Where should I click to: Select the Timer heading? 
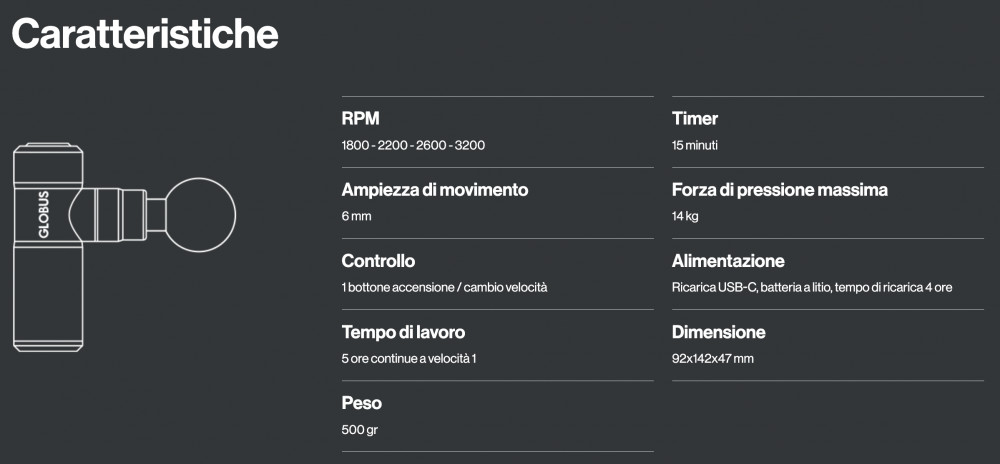click(x=695, y=119)
